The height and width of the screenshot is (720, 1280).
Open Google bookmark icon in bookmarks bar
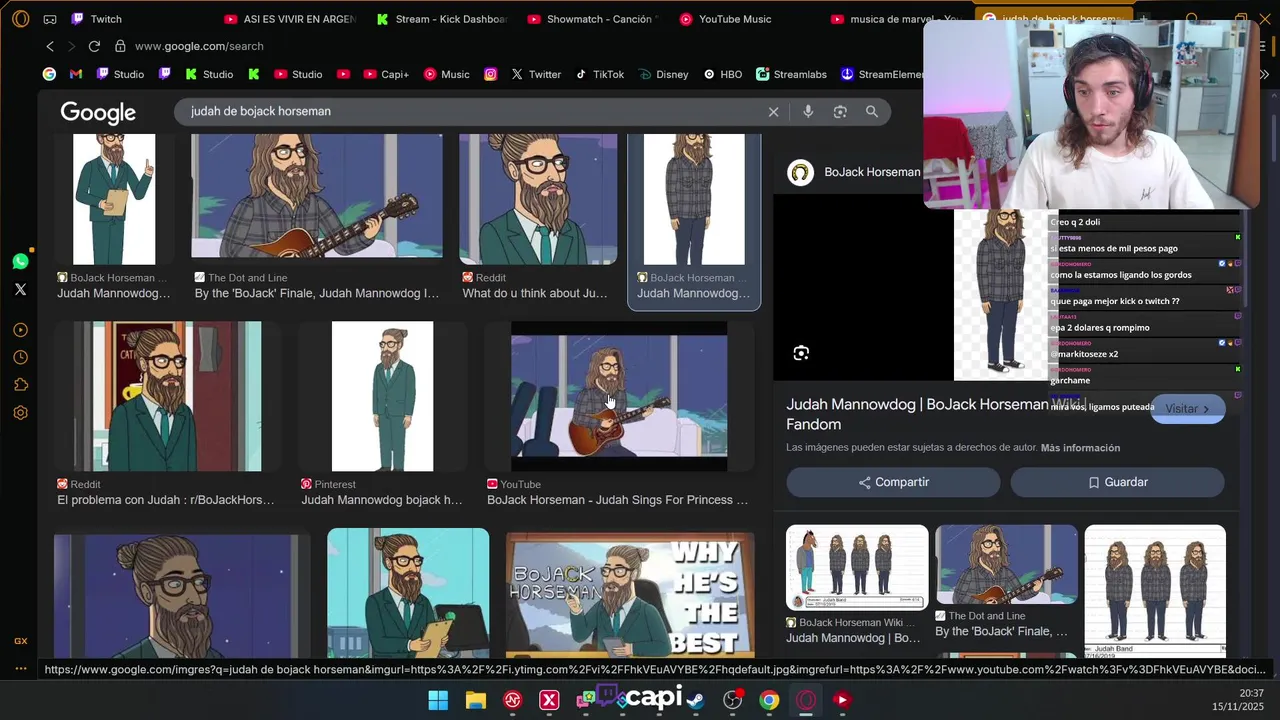click(x=49, y=74)
